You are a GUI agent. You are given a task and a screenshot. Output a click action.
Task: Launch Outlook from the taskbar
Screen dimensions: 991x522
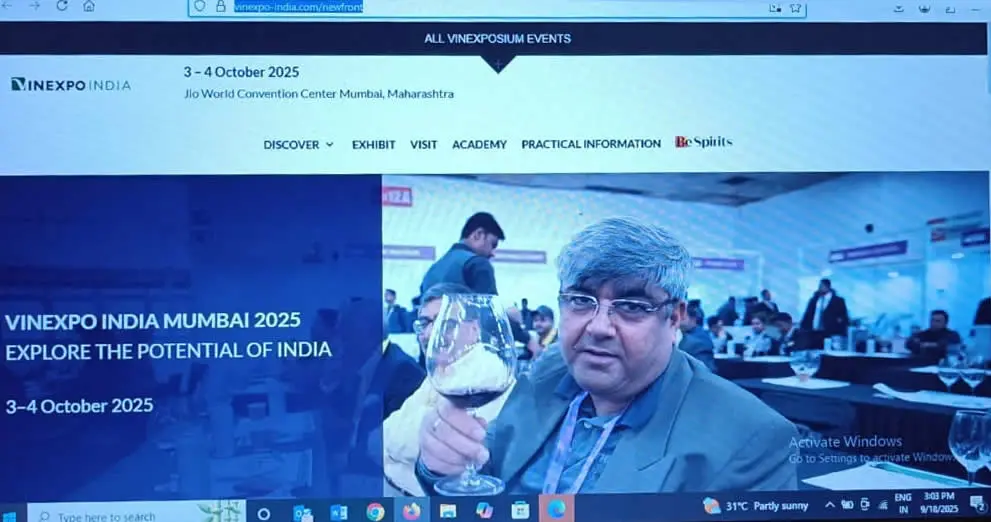302,513
